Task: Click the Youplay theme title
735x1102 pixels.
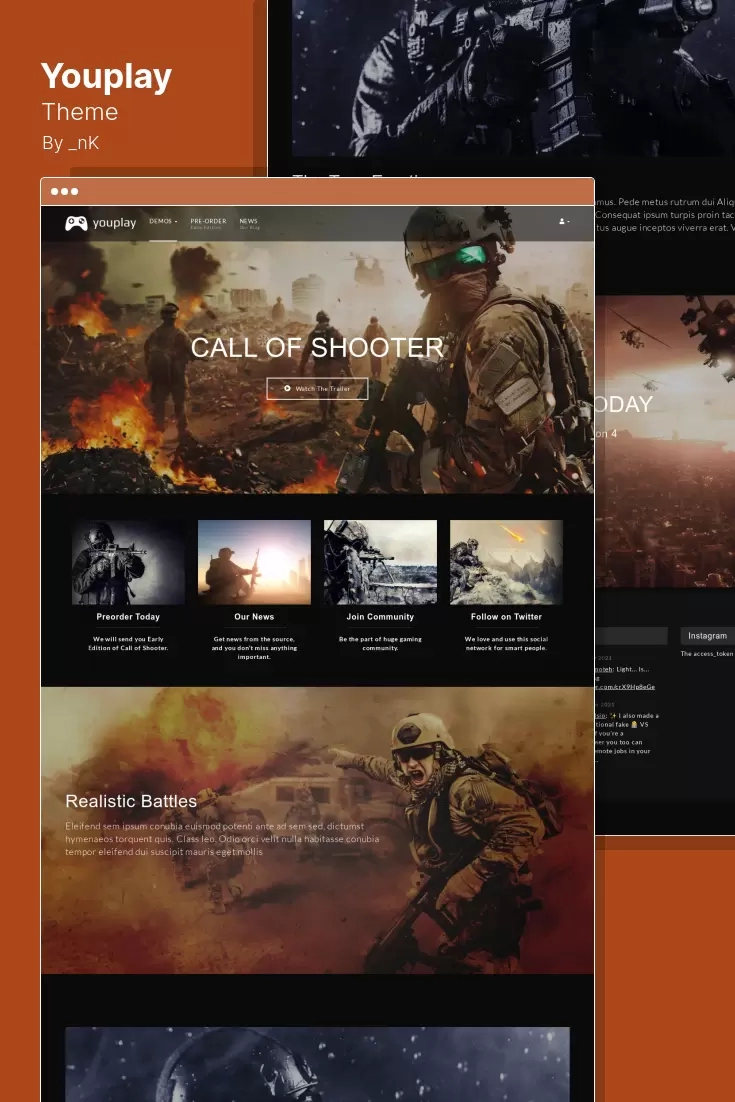Action: (x=106, y=77)
